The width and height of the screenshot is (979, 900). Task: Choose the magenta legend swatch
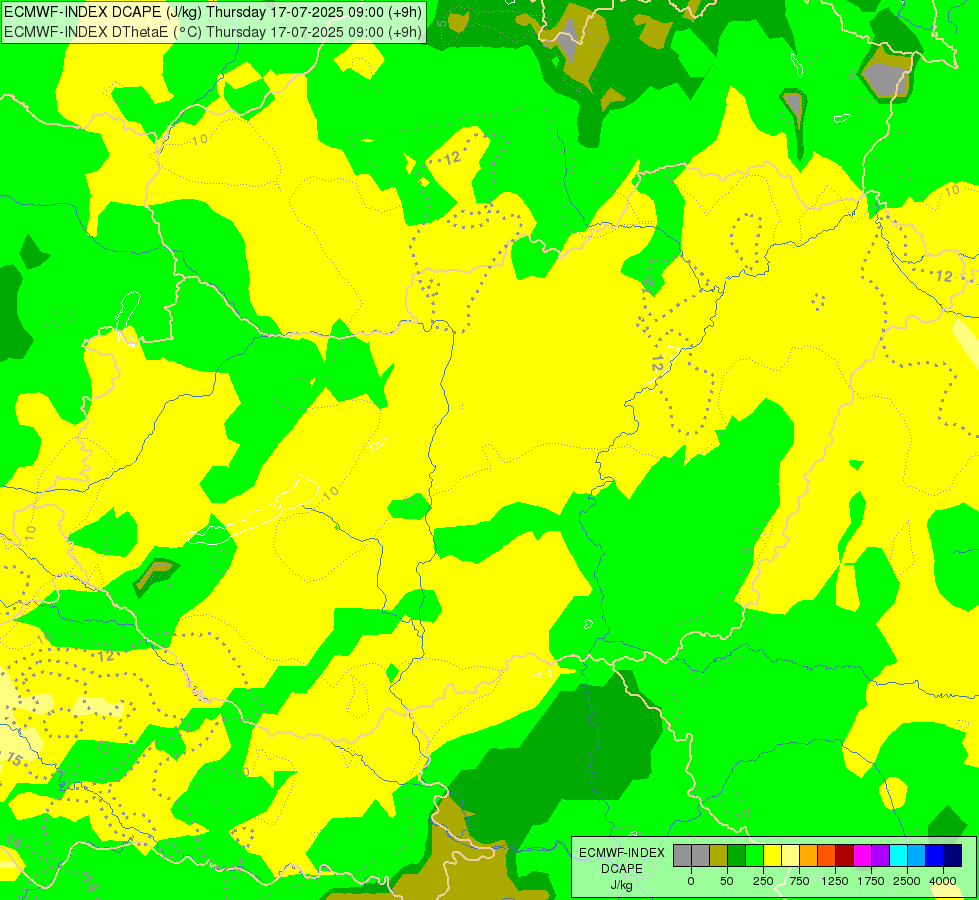click(863, 856)
